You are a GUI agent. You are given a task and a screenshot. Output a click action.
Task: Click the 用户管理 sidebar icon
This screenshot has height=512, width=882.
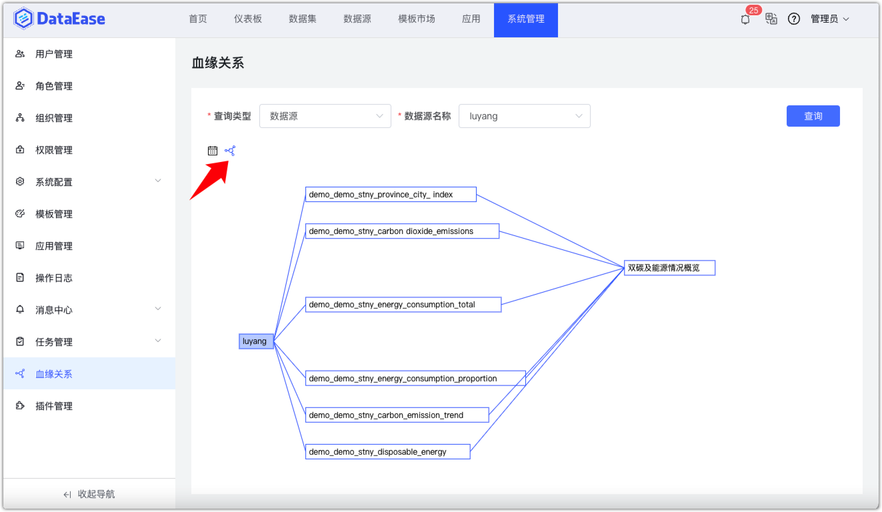(x=20, y=54)
